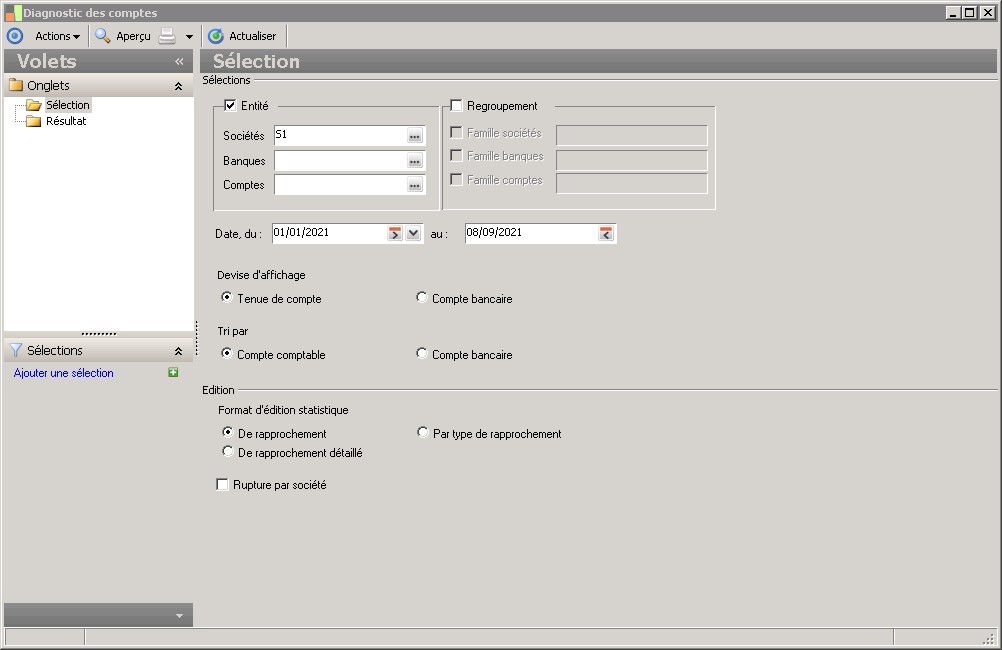Click the Ajouter une sélection link
1002x650 pixels.
(x=63, y=373)
